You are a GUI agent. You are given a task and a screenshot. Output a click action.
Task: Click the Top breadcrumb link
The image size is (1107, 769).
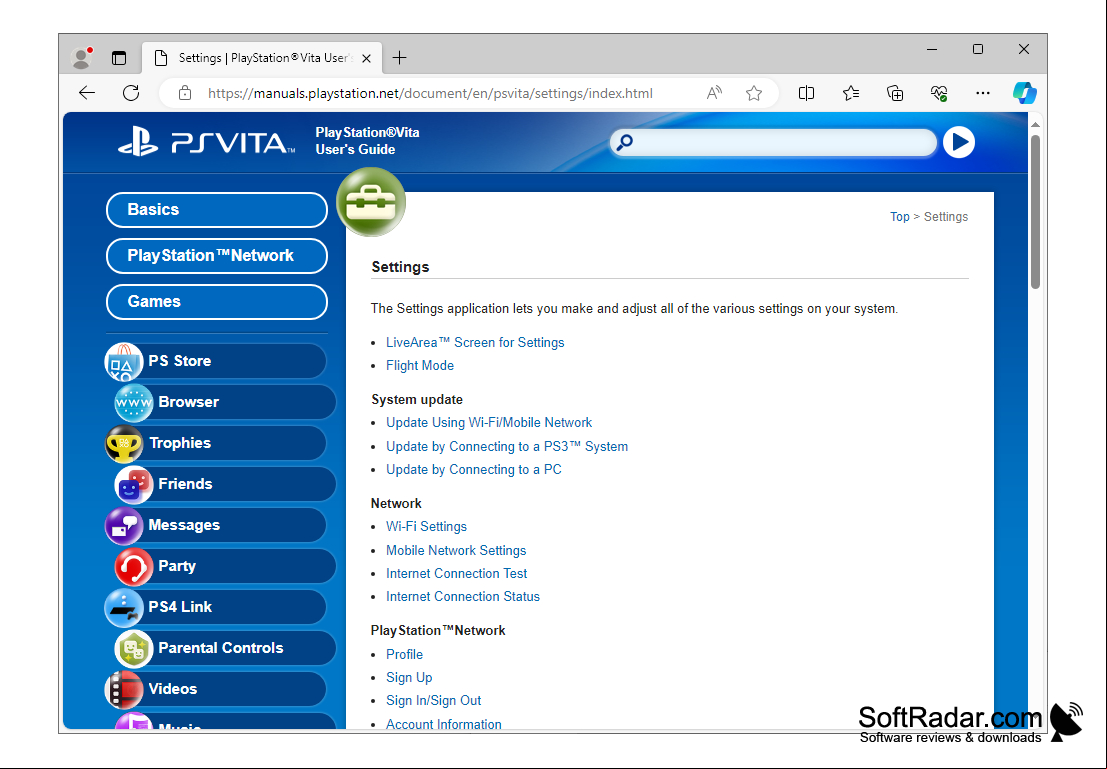899,217
